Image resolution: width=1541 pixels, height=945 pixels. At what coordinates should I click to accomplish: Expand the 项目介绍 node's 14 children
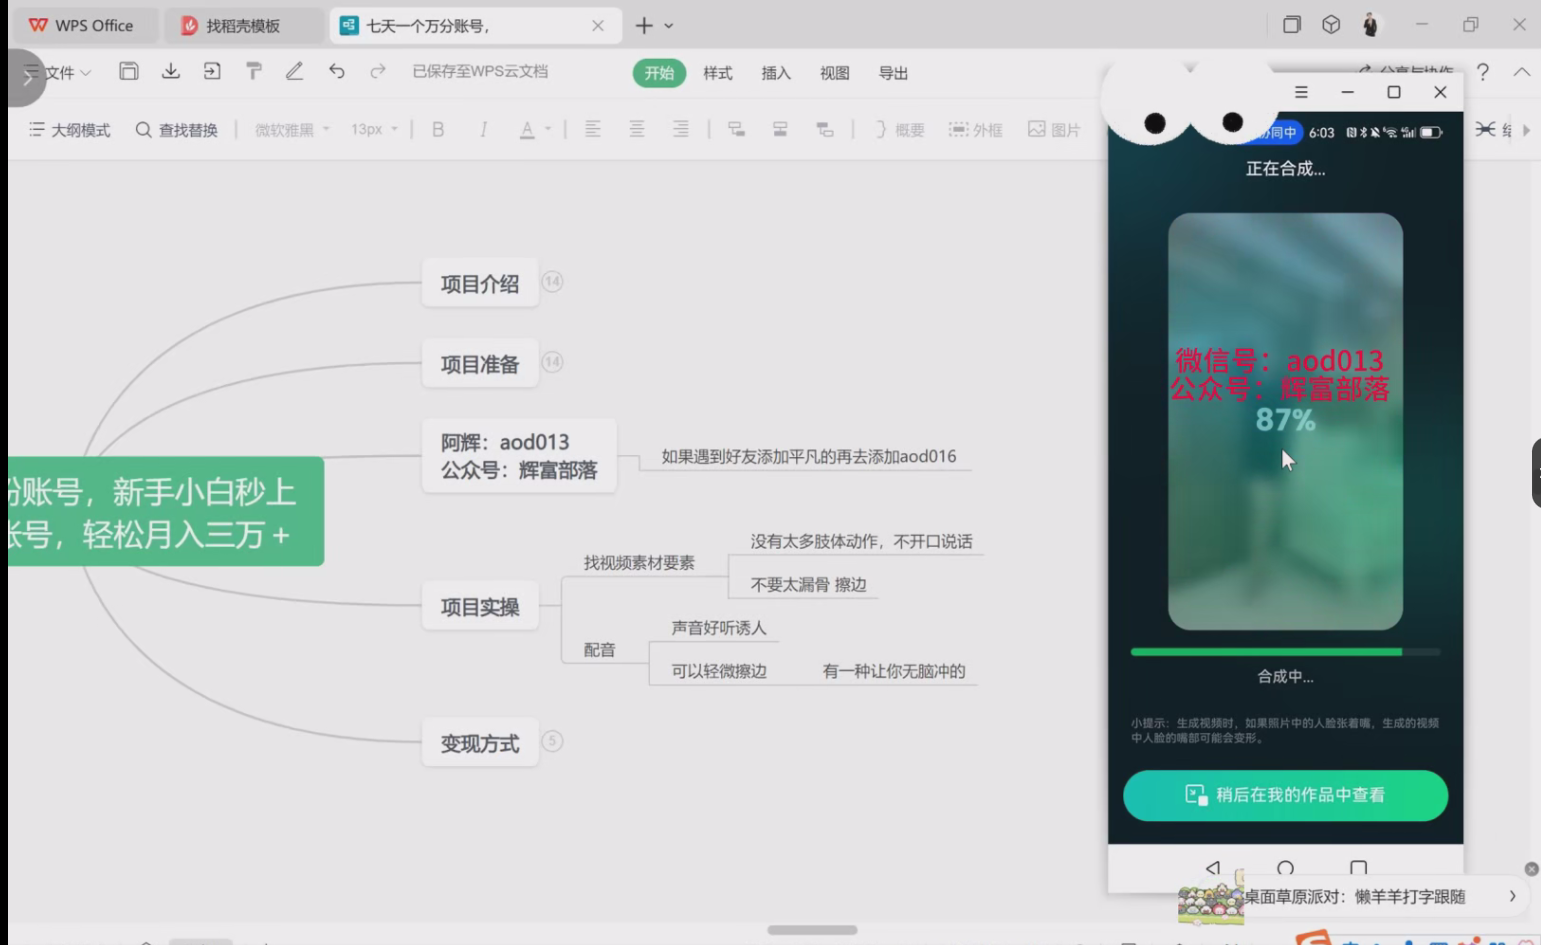(552, 282)
